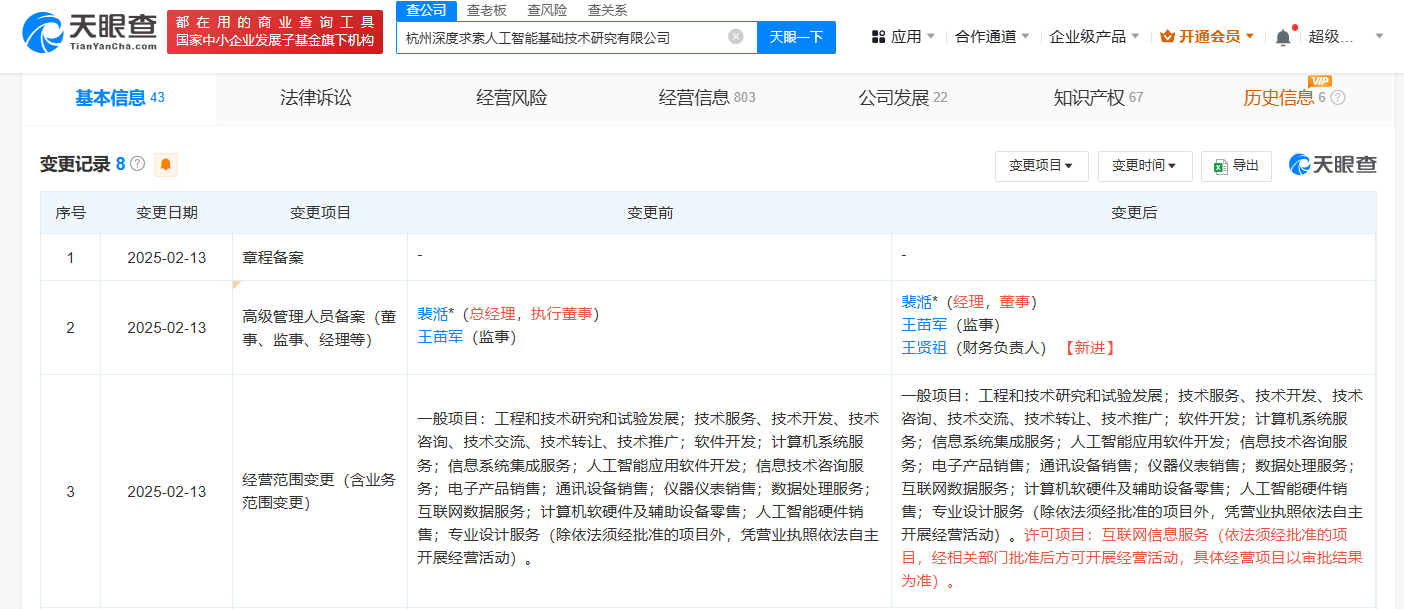Switch to the 法律诉讼 tab
The width and height of the screenshot is (1404, 609).
(315, 98)
